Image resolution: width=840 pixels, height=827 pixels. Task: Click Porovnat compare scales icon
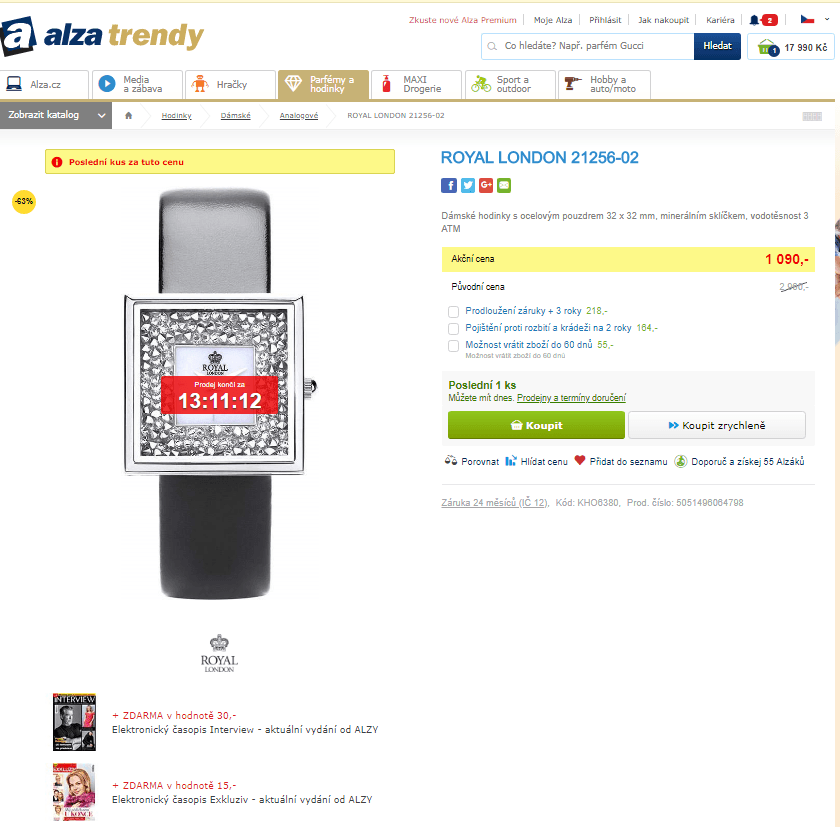[451, 461]
